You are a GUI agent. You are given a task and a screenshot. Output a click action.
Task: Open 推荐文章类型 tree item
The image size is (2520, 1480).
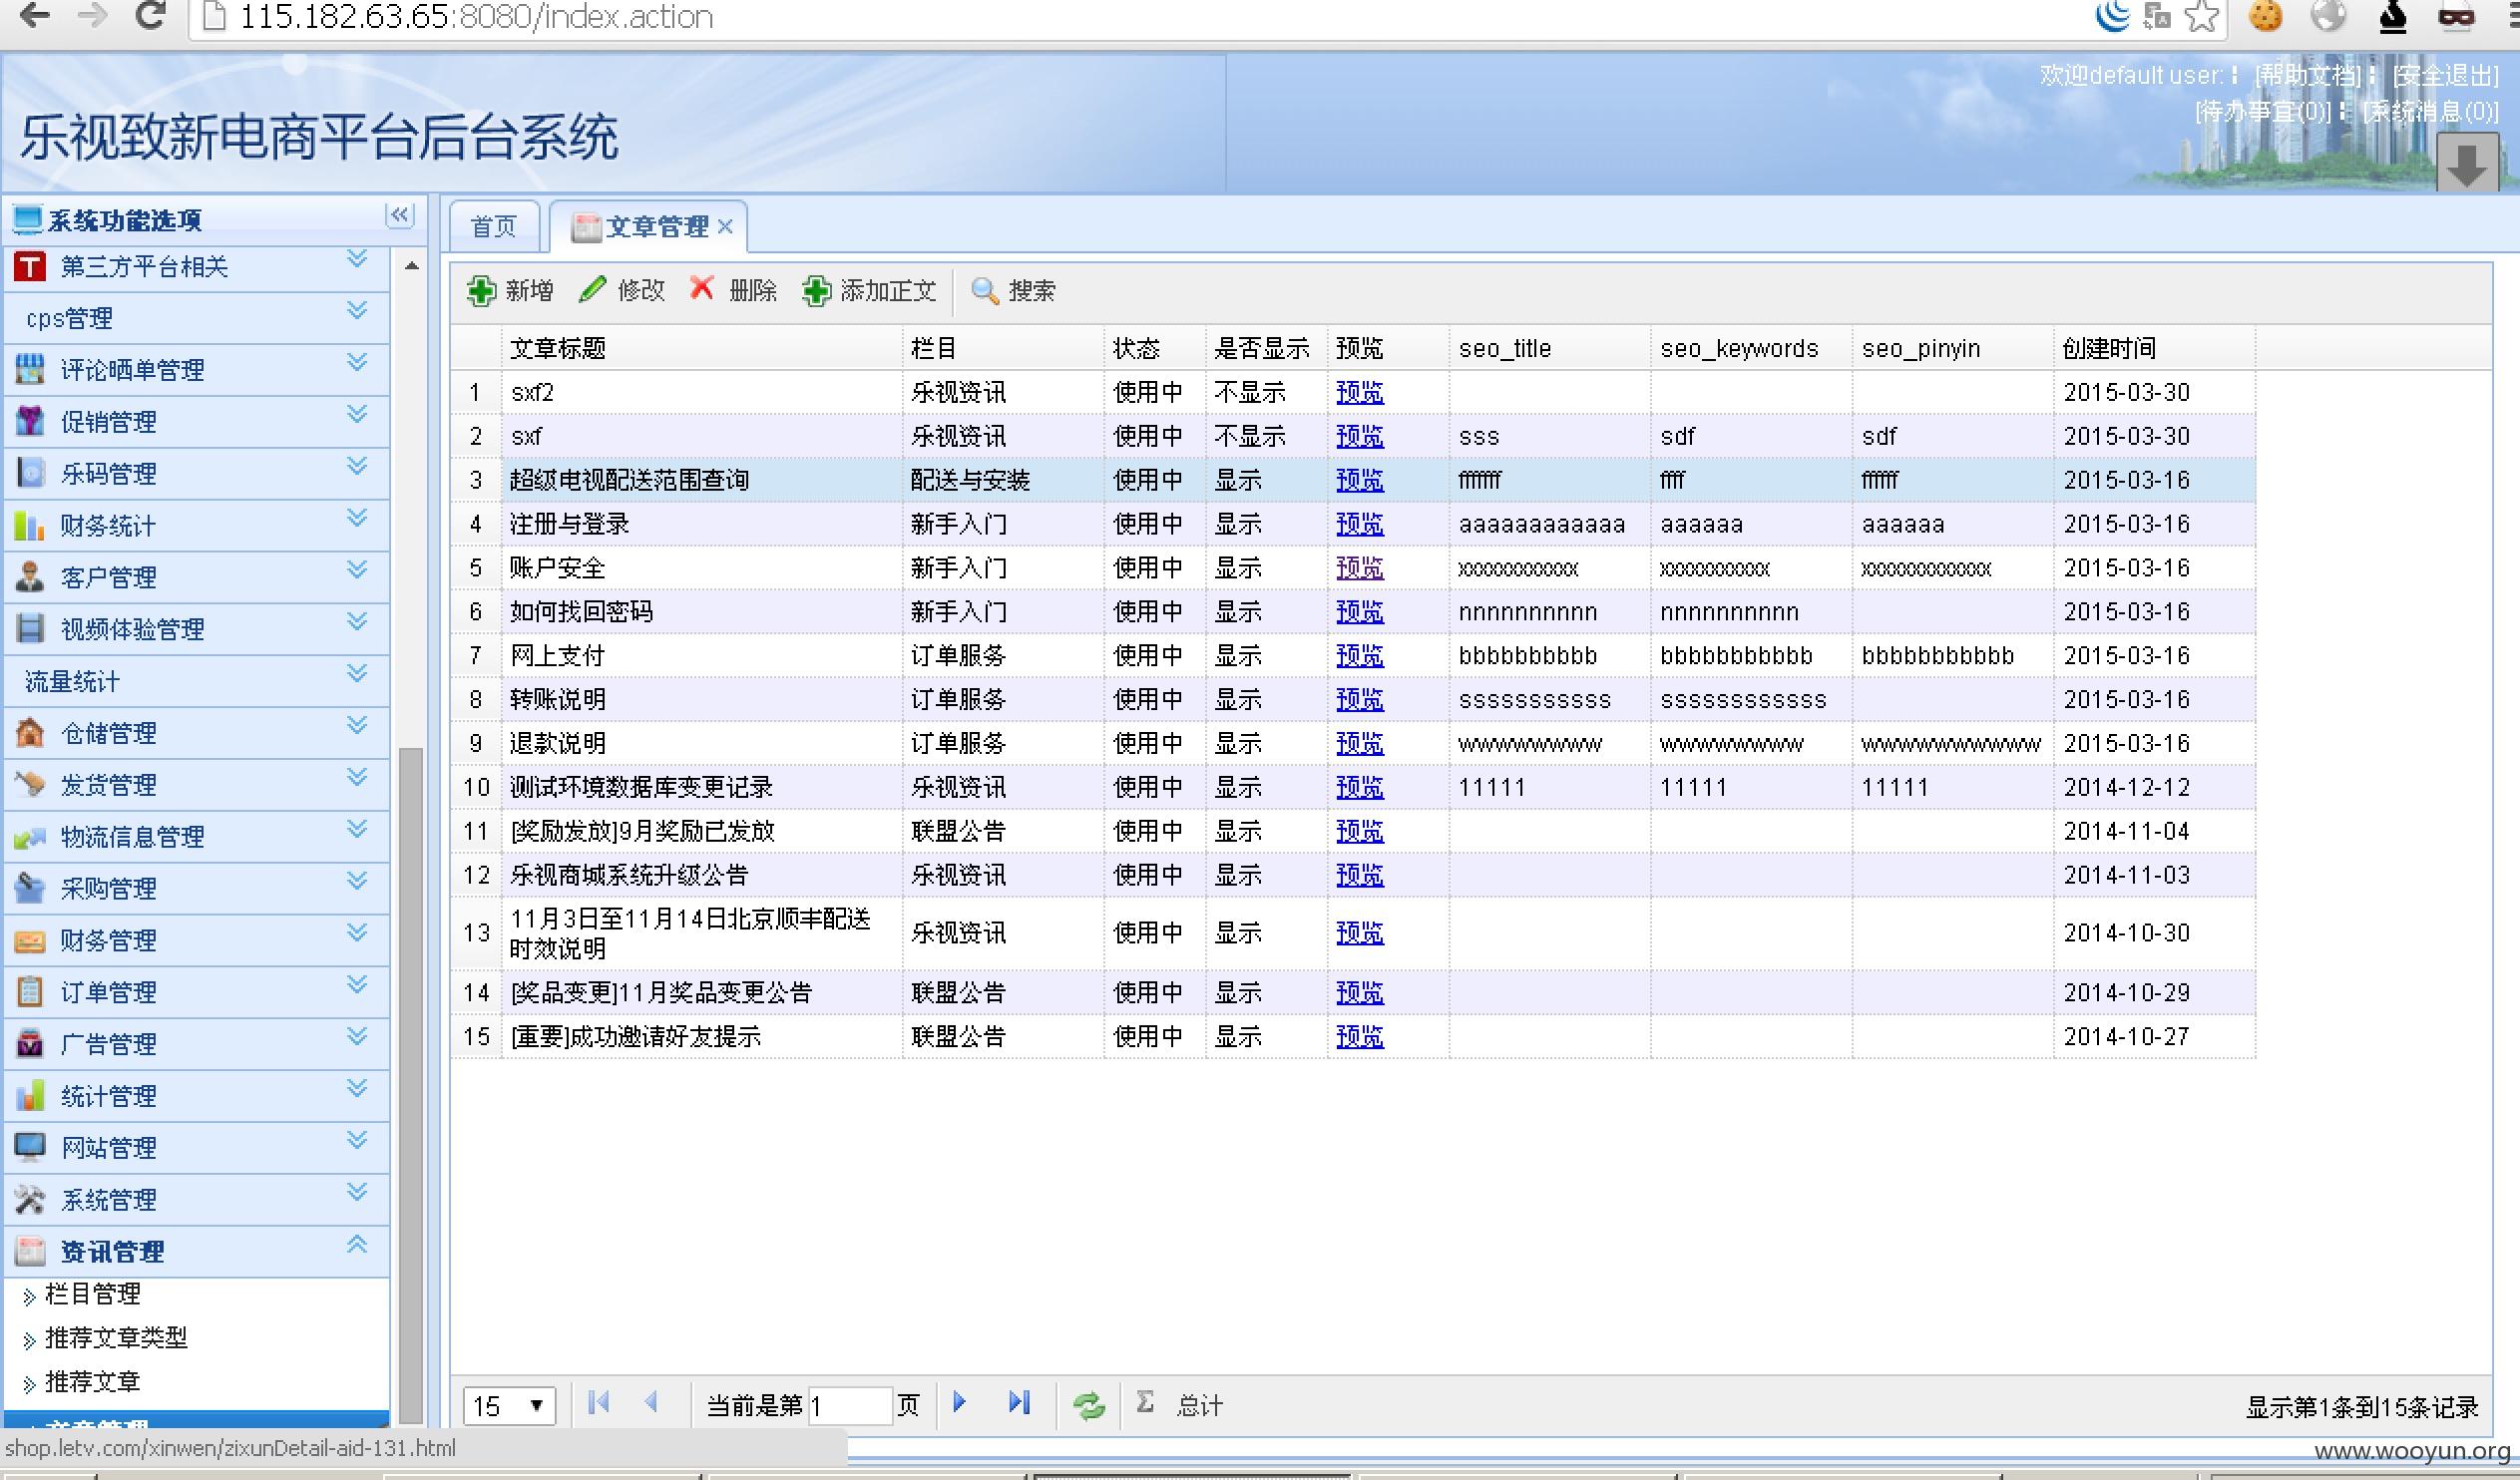tap(116, 1338)
